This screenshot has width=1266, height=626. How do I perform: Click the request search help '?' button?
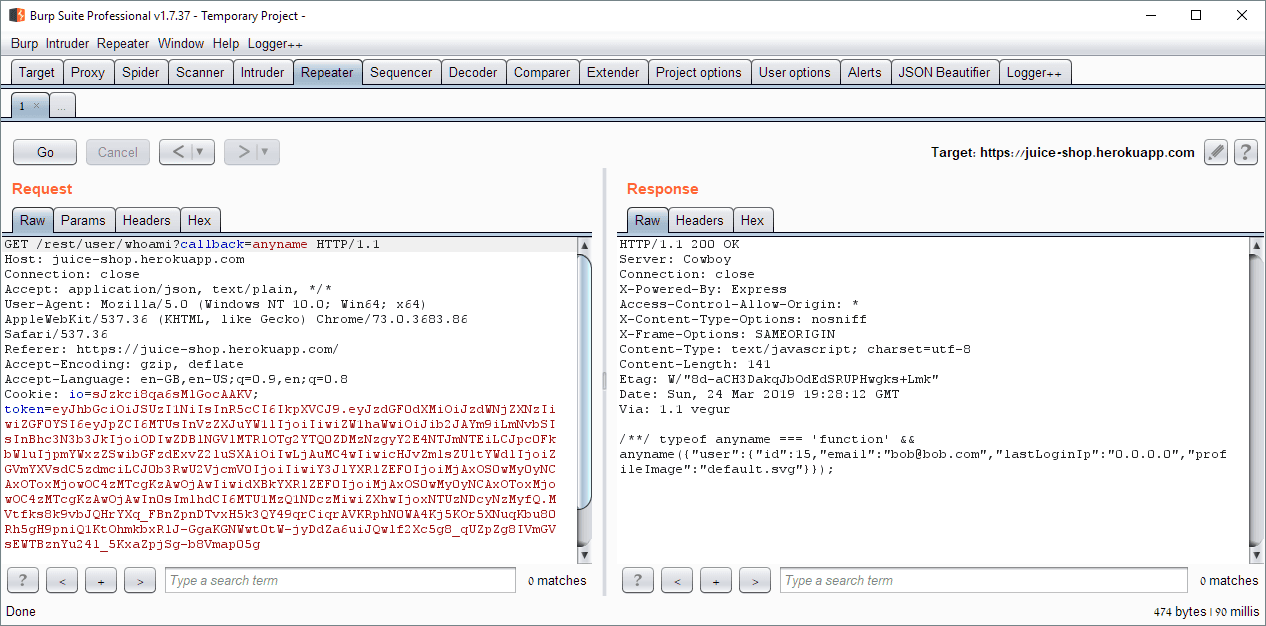[x=22, y=580]
